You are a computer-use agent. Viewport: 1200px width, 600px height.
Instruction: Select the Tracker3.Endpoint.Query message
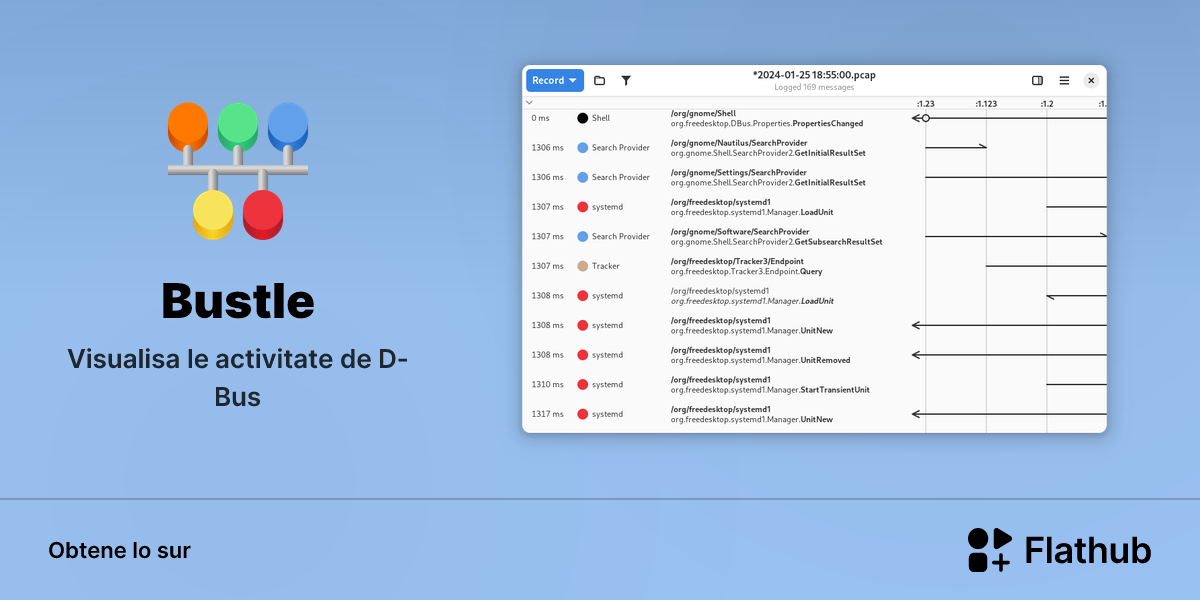[x=814, y=266]
